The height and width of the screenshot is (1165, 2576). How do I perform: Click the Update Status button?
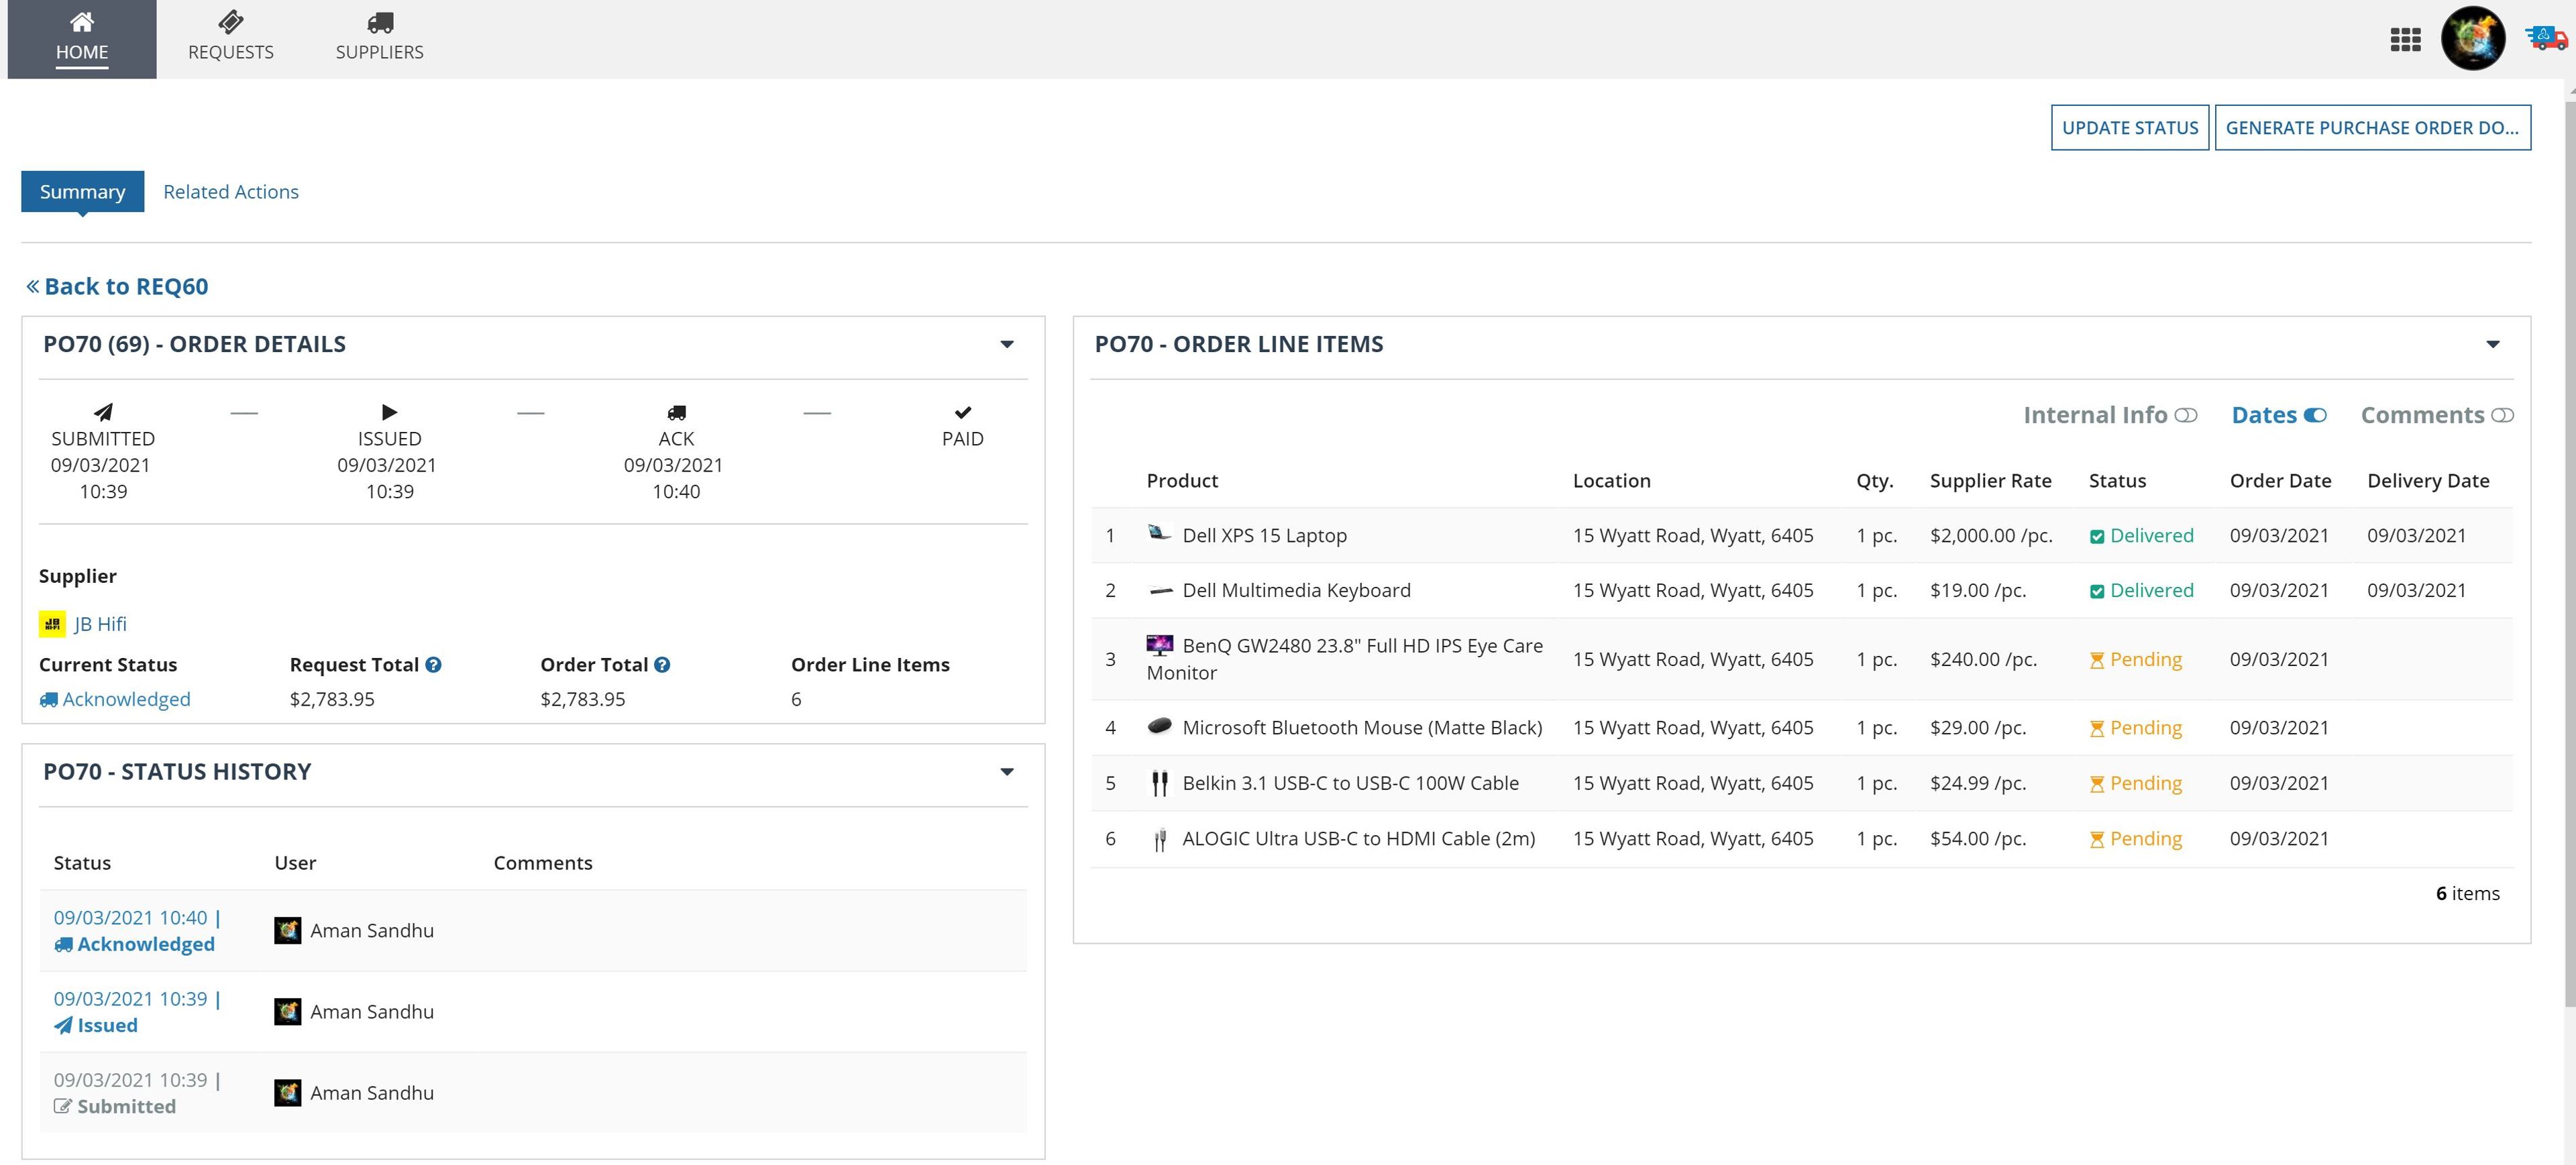pos(2130,127)
